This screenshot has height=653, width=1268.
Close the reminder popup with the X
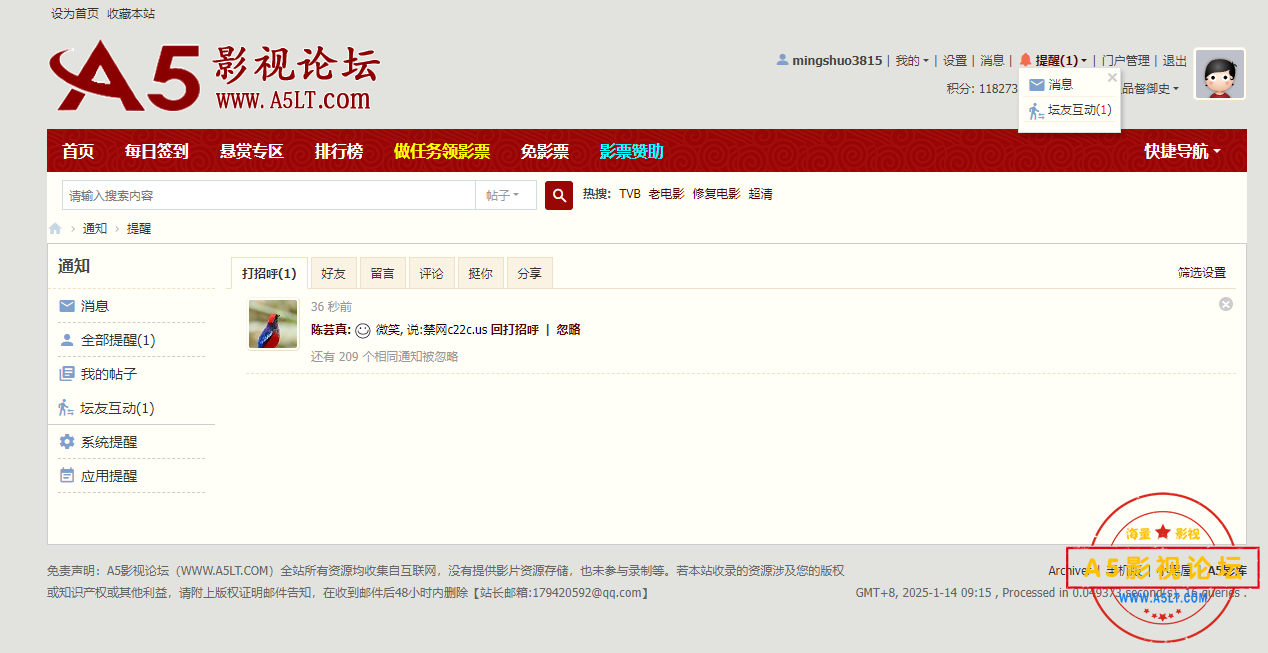click(1112, 77)
